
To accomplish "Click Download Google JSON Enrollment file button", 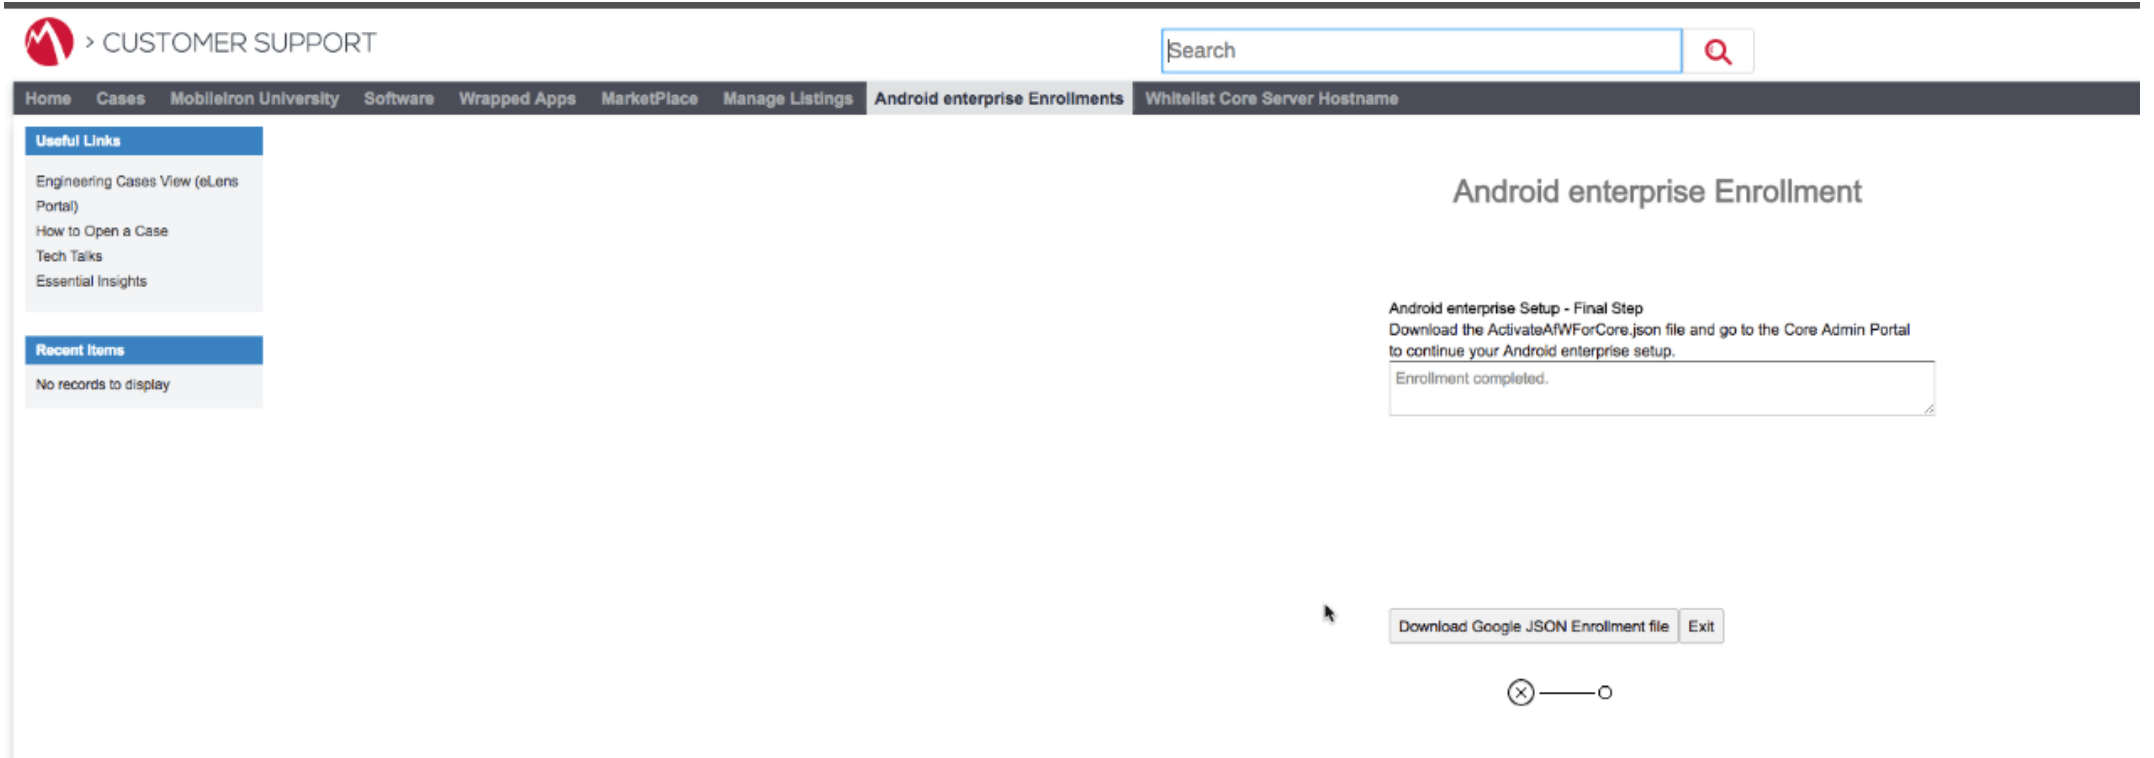I will pyautogui.click(x=1533, y=626).
